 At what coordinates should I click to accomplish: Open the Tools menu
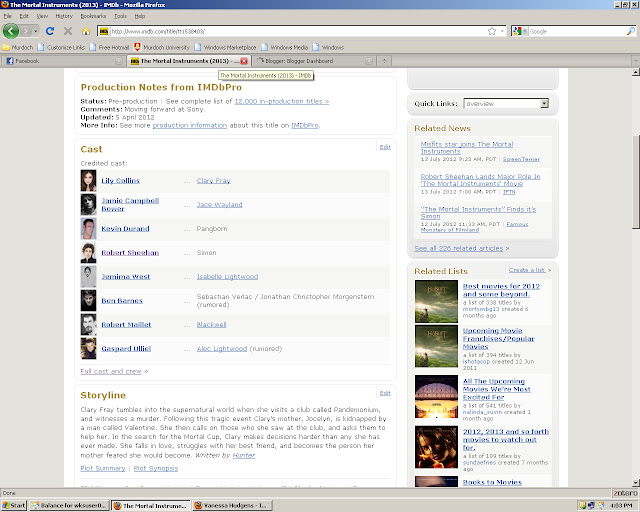coord(120,16)
